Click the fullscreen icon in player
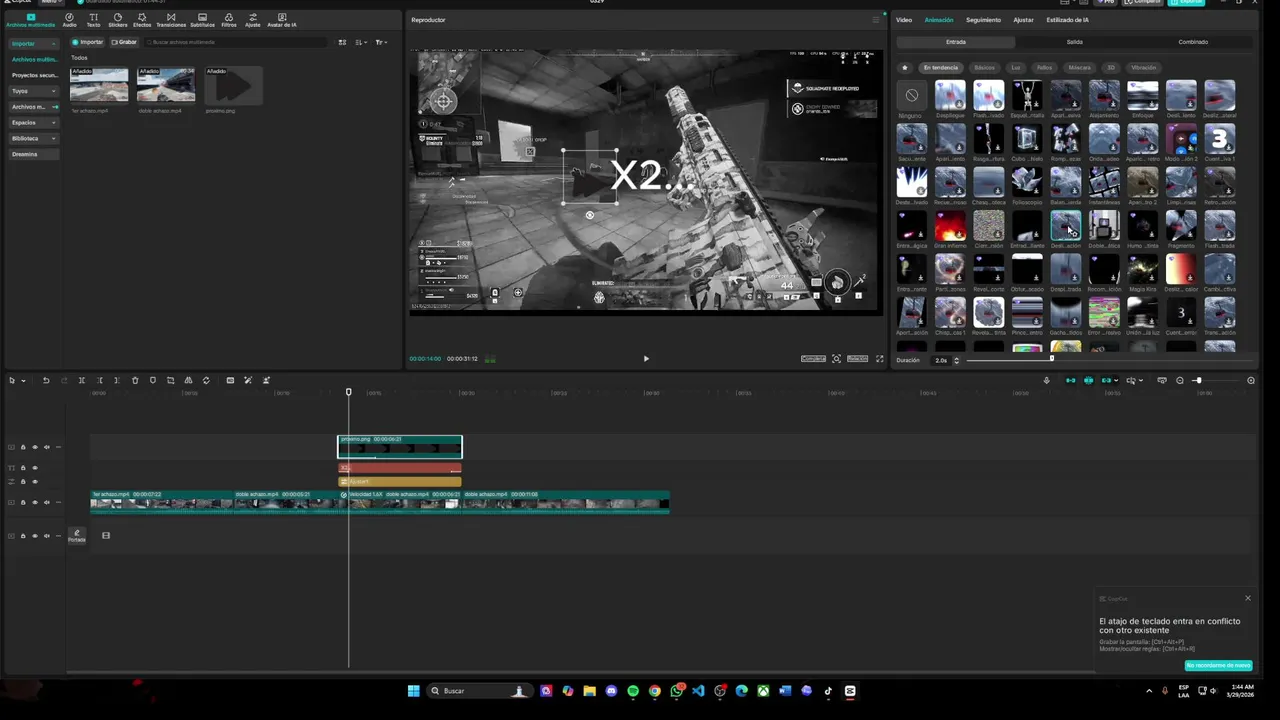Viewport: 1280px width, 720px height. click(x=880, y=359)
